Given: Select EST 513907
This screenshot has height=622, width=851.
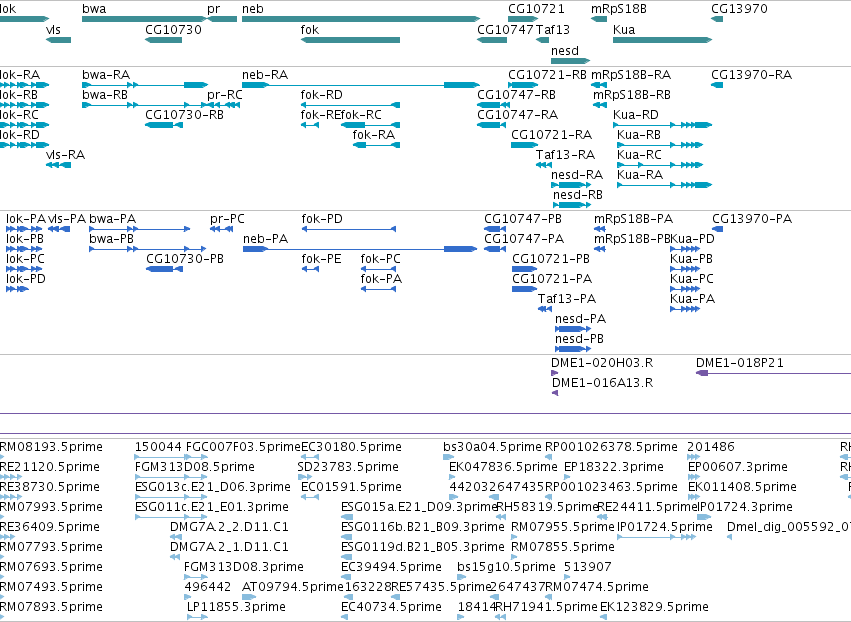Looking at the screenshot, I should (588, 567).
